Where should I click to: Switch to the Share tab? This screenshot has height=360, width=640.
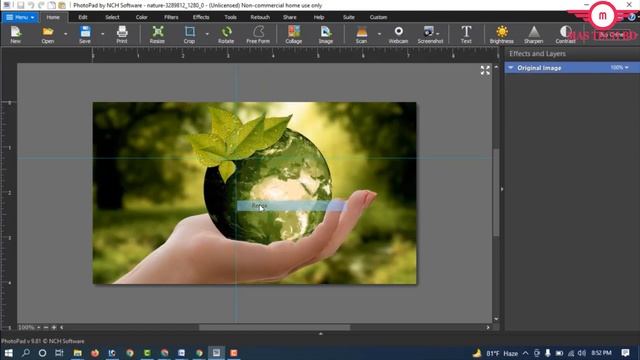point(289,17)
